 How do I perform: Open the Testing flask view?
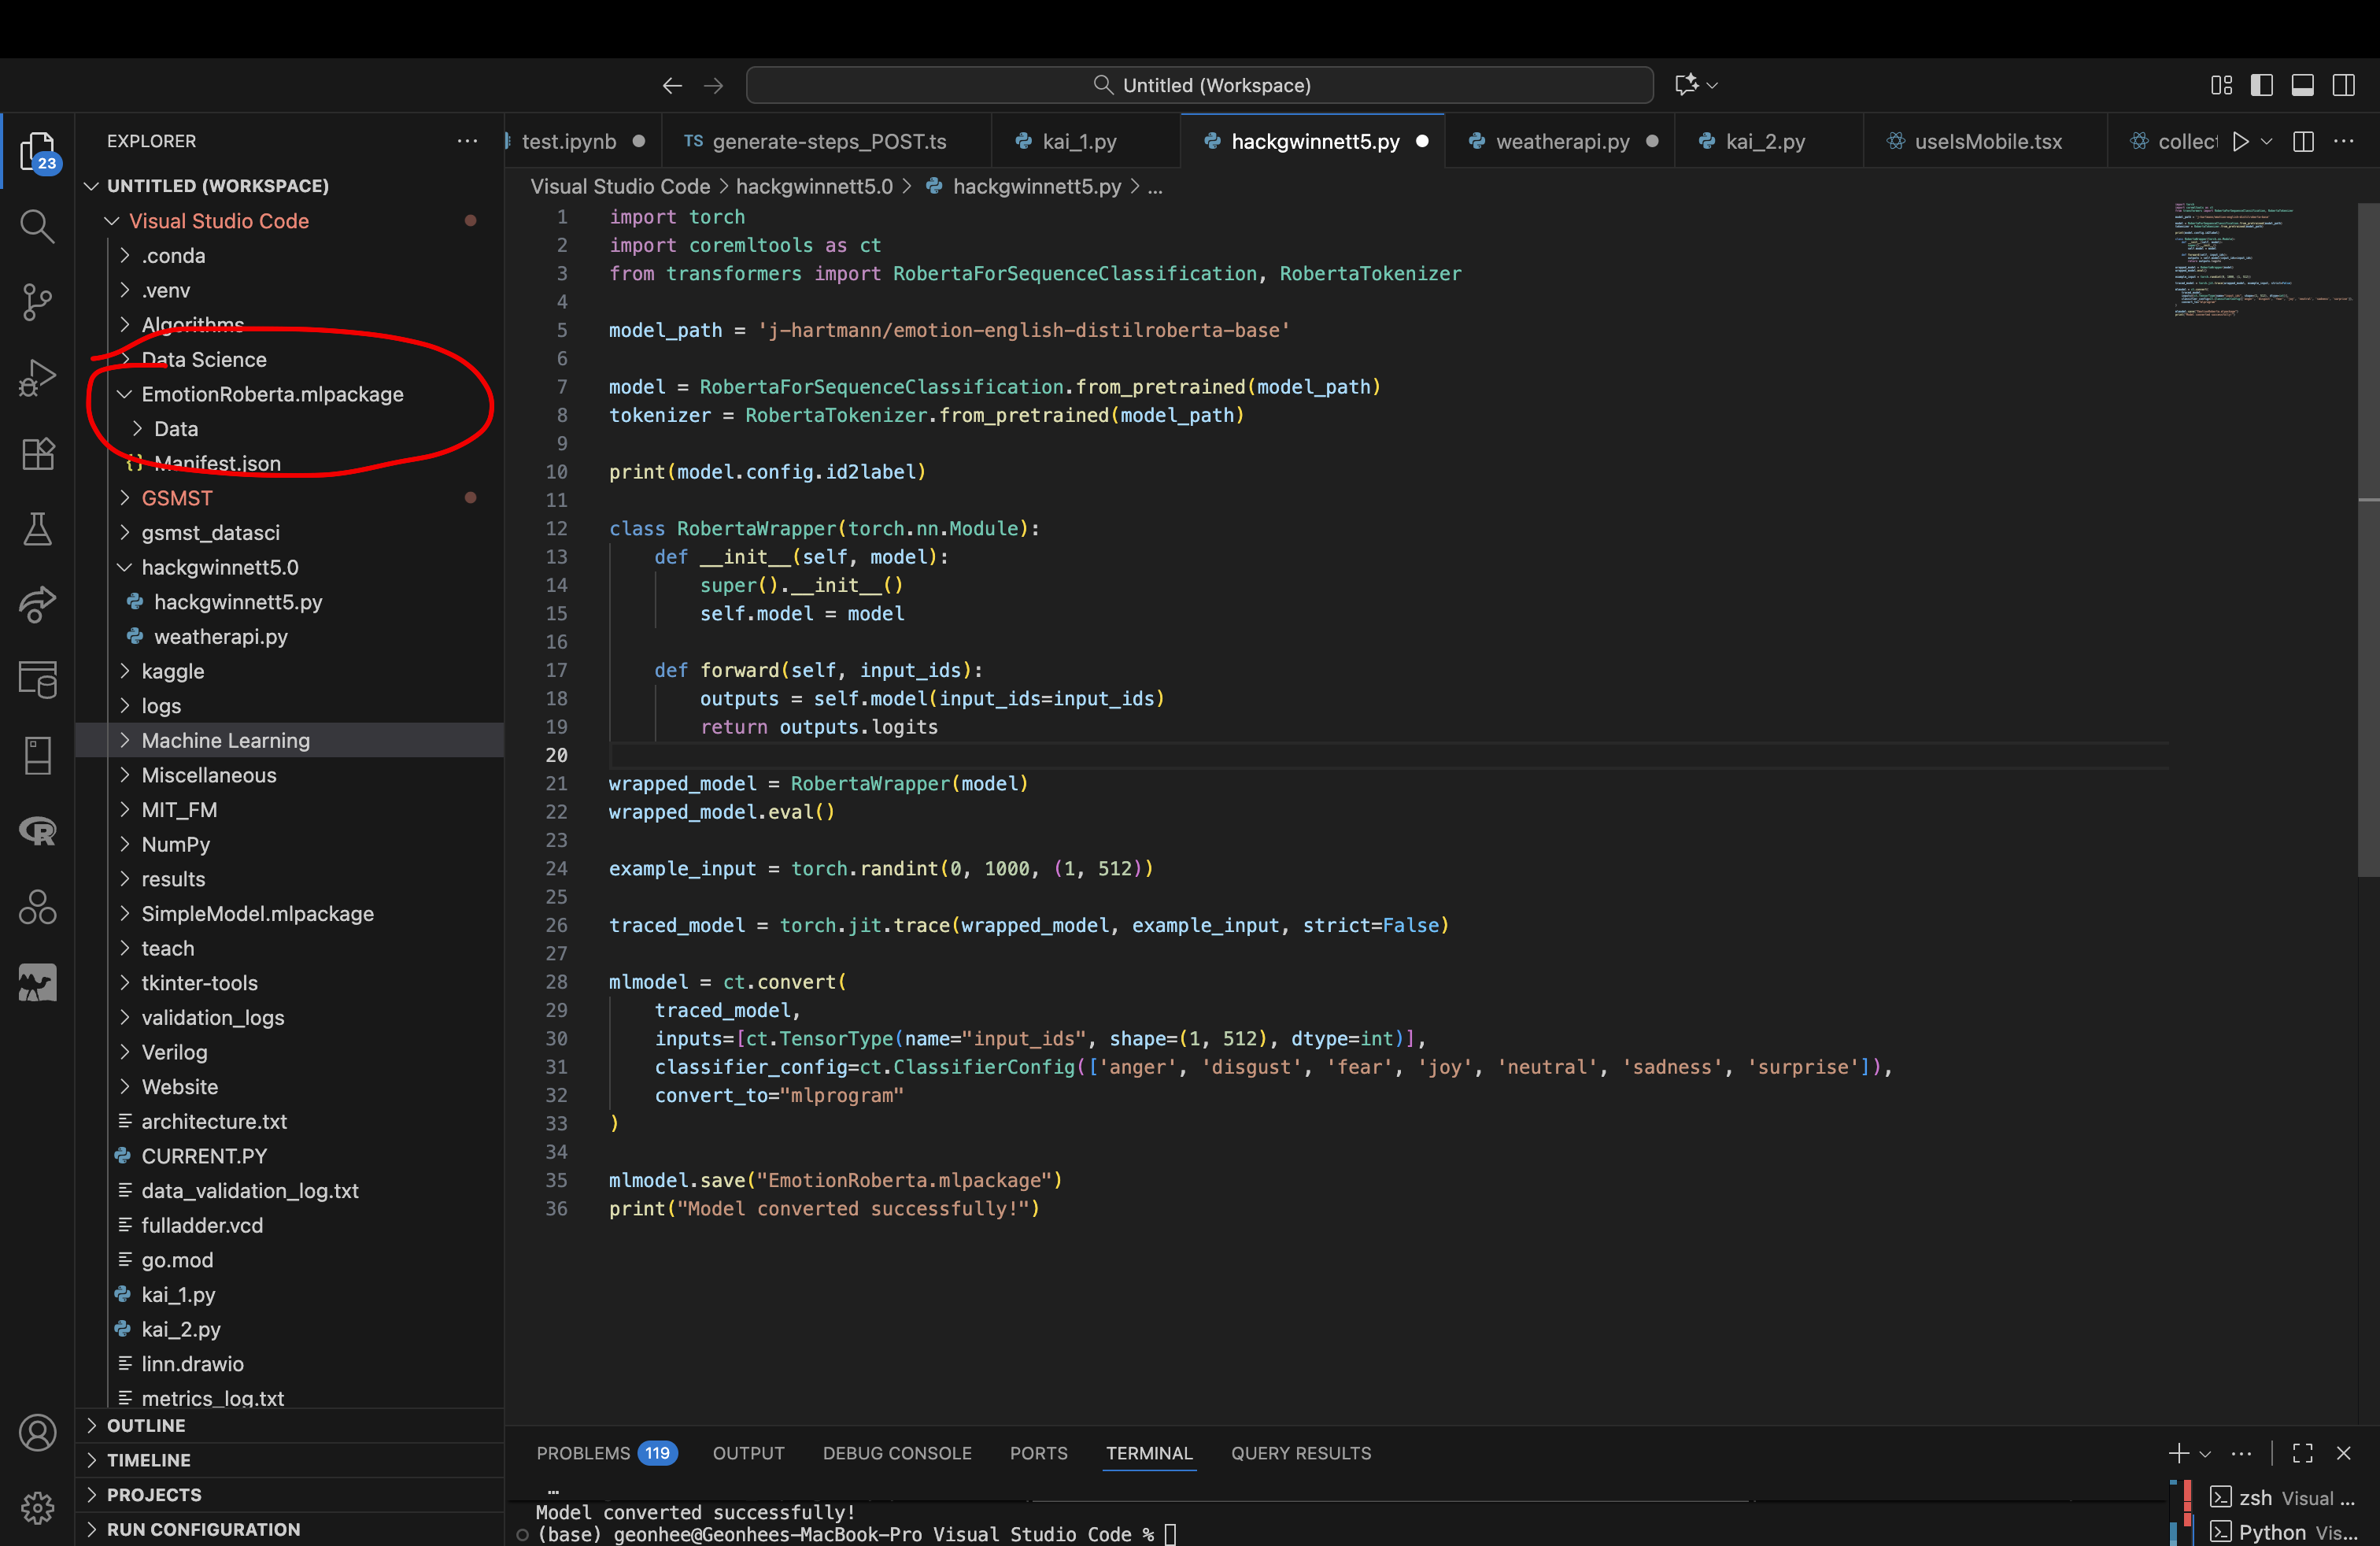pos(37,529)
